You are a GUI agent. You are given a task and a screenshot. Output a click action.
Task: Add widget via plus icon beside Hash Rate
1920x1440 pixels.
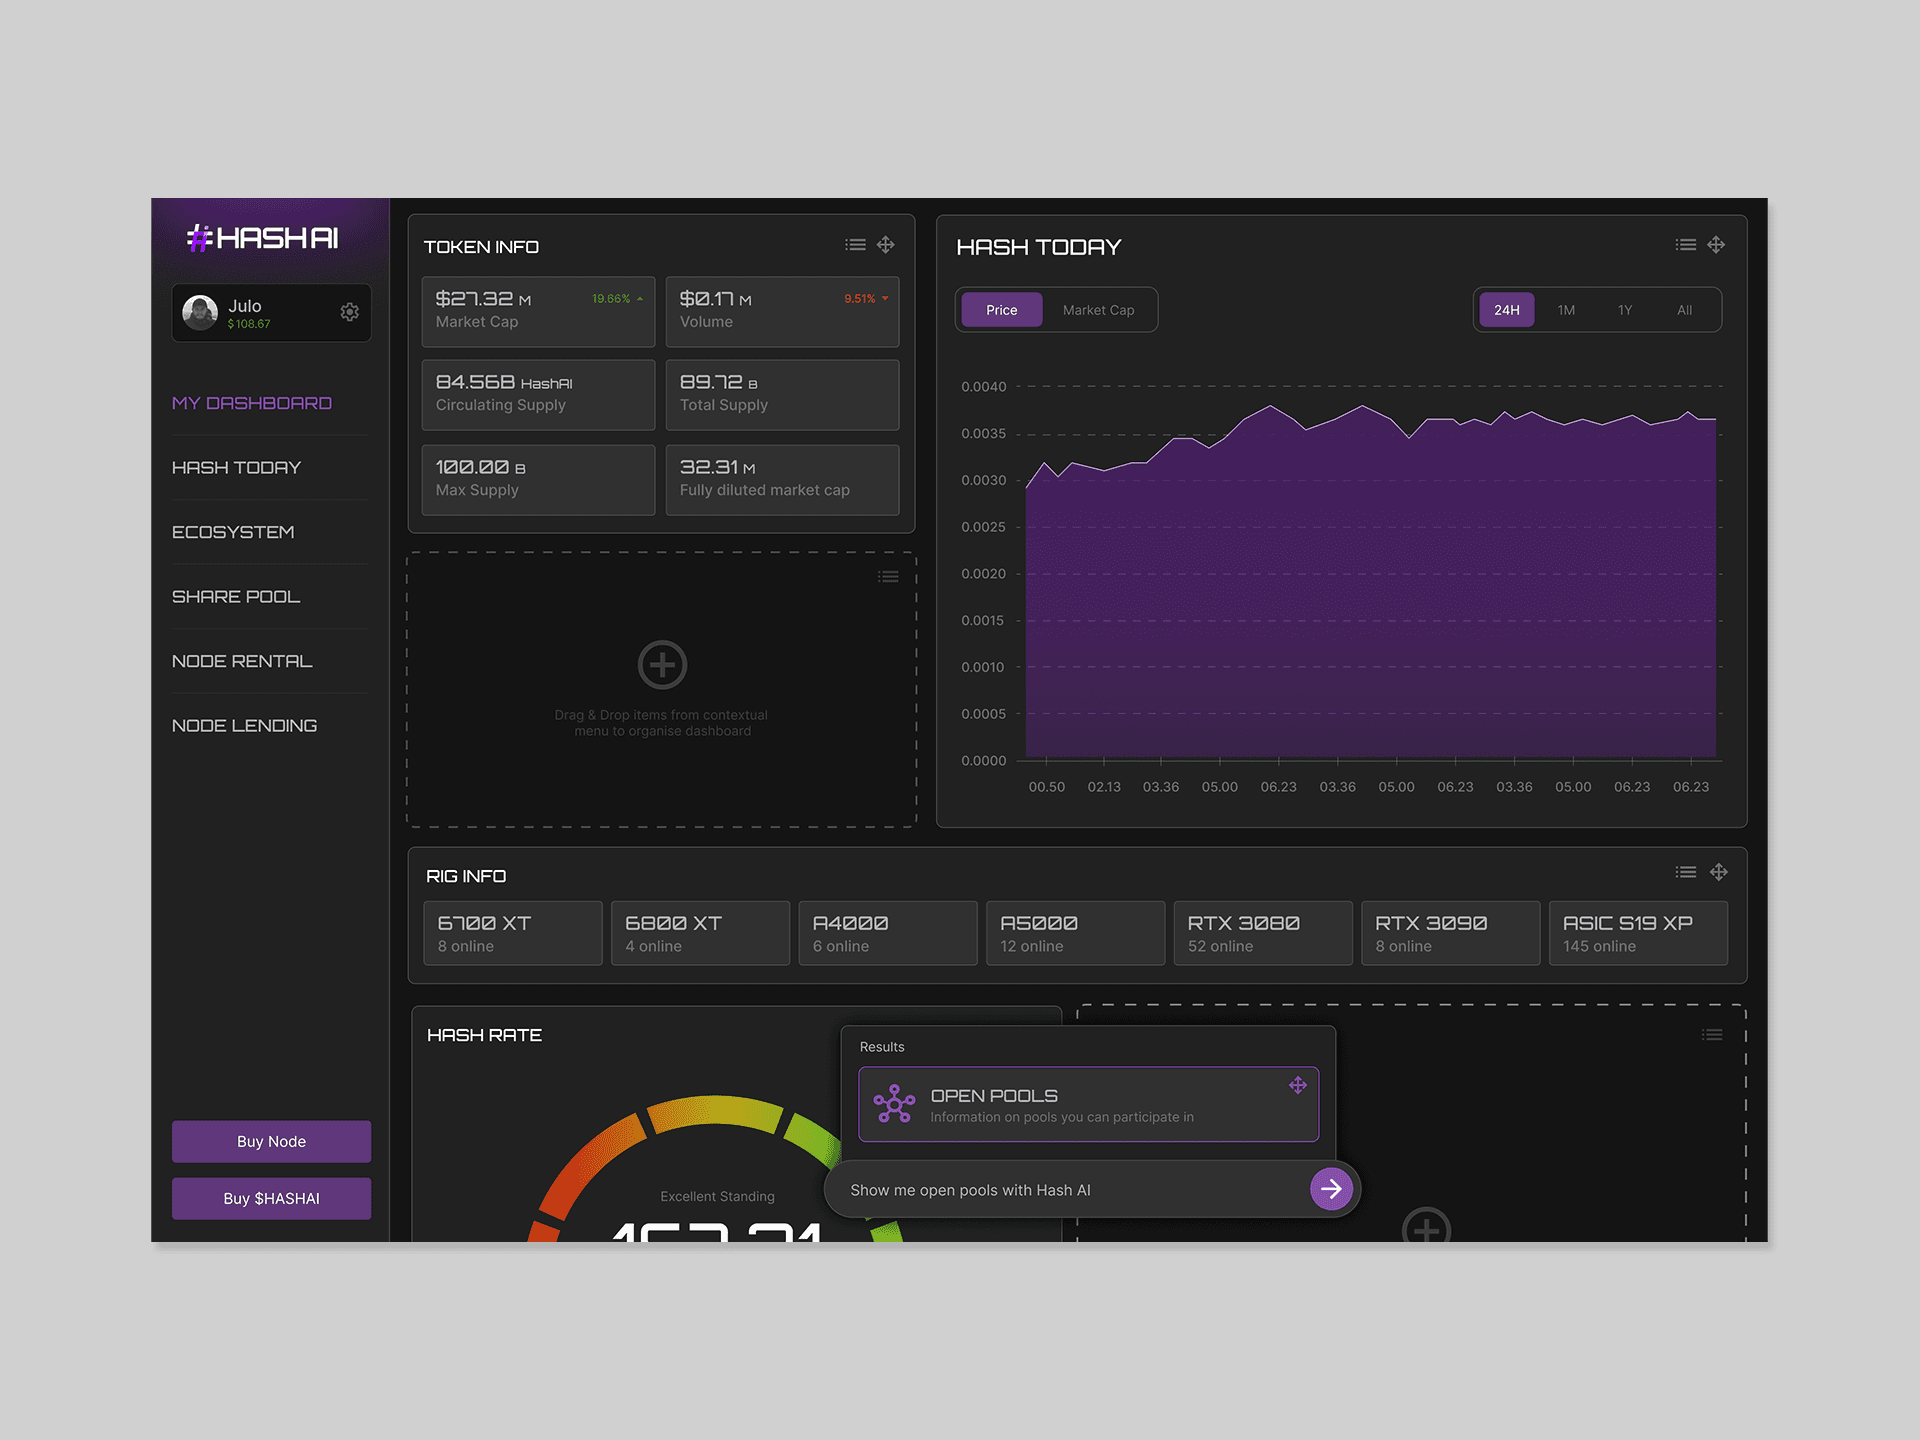point(1426,1226)
